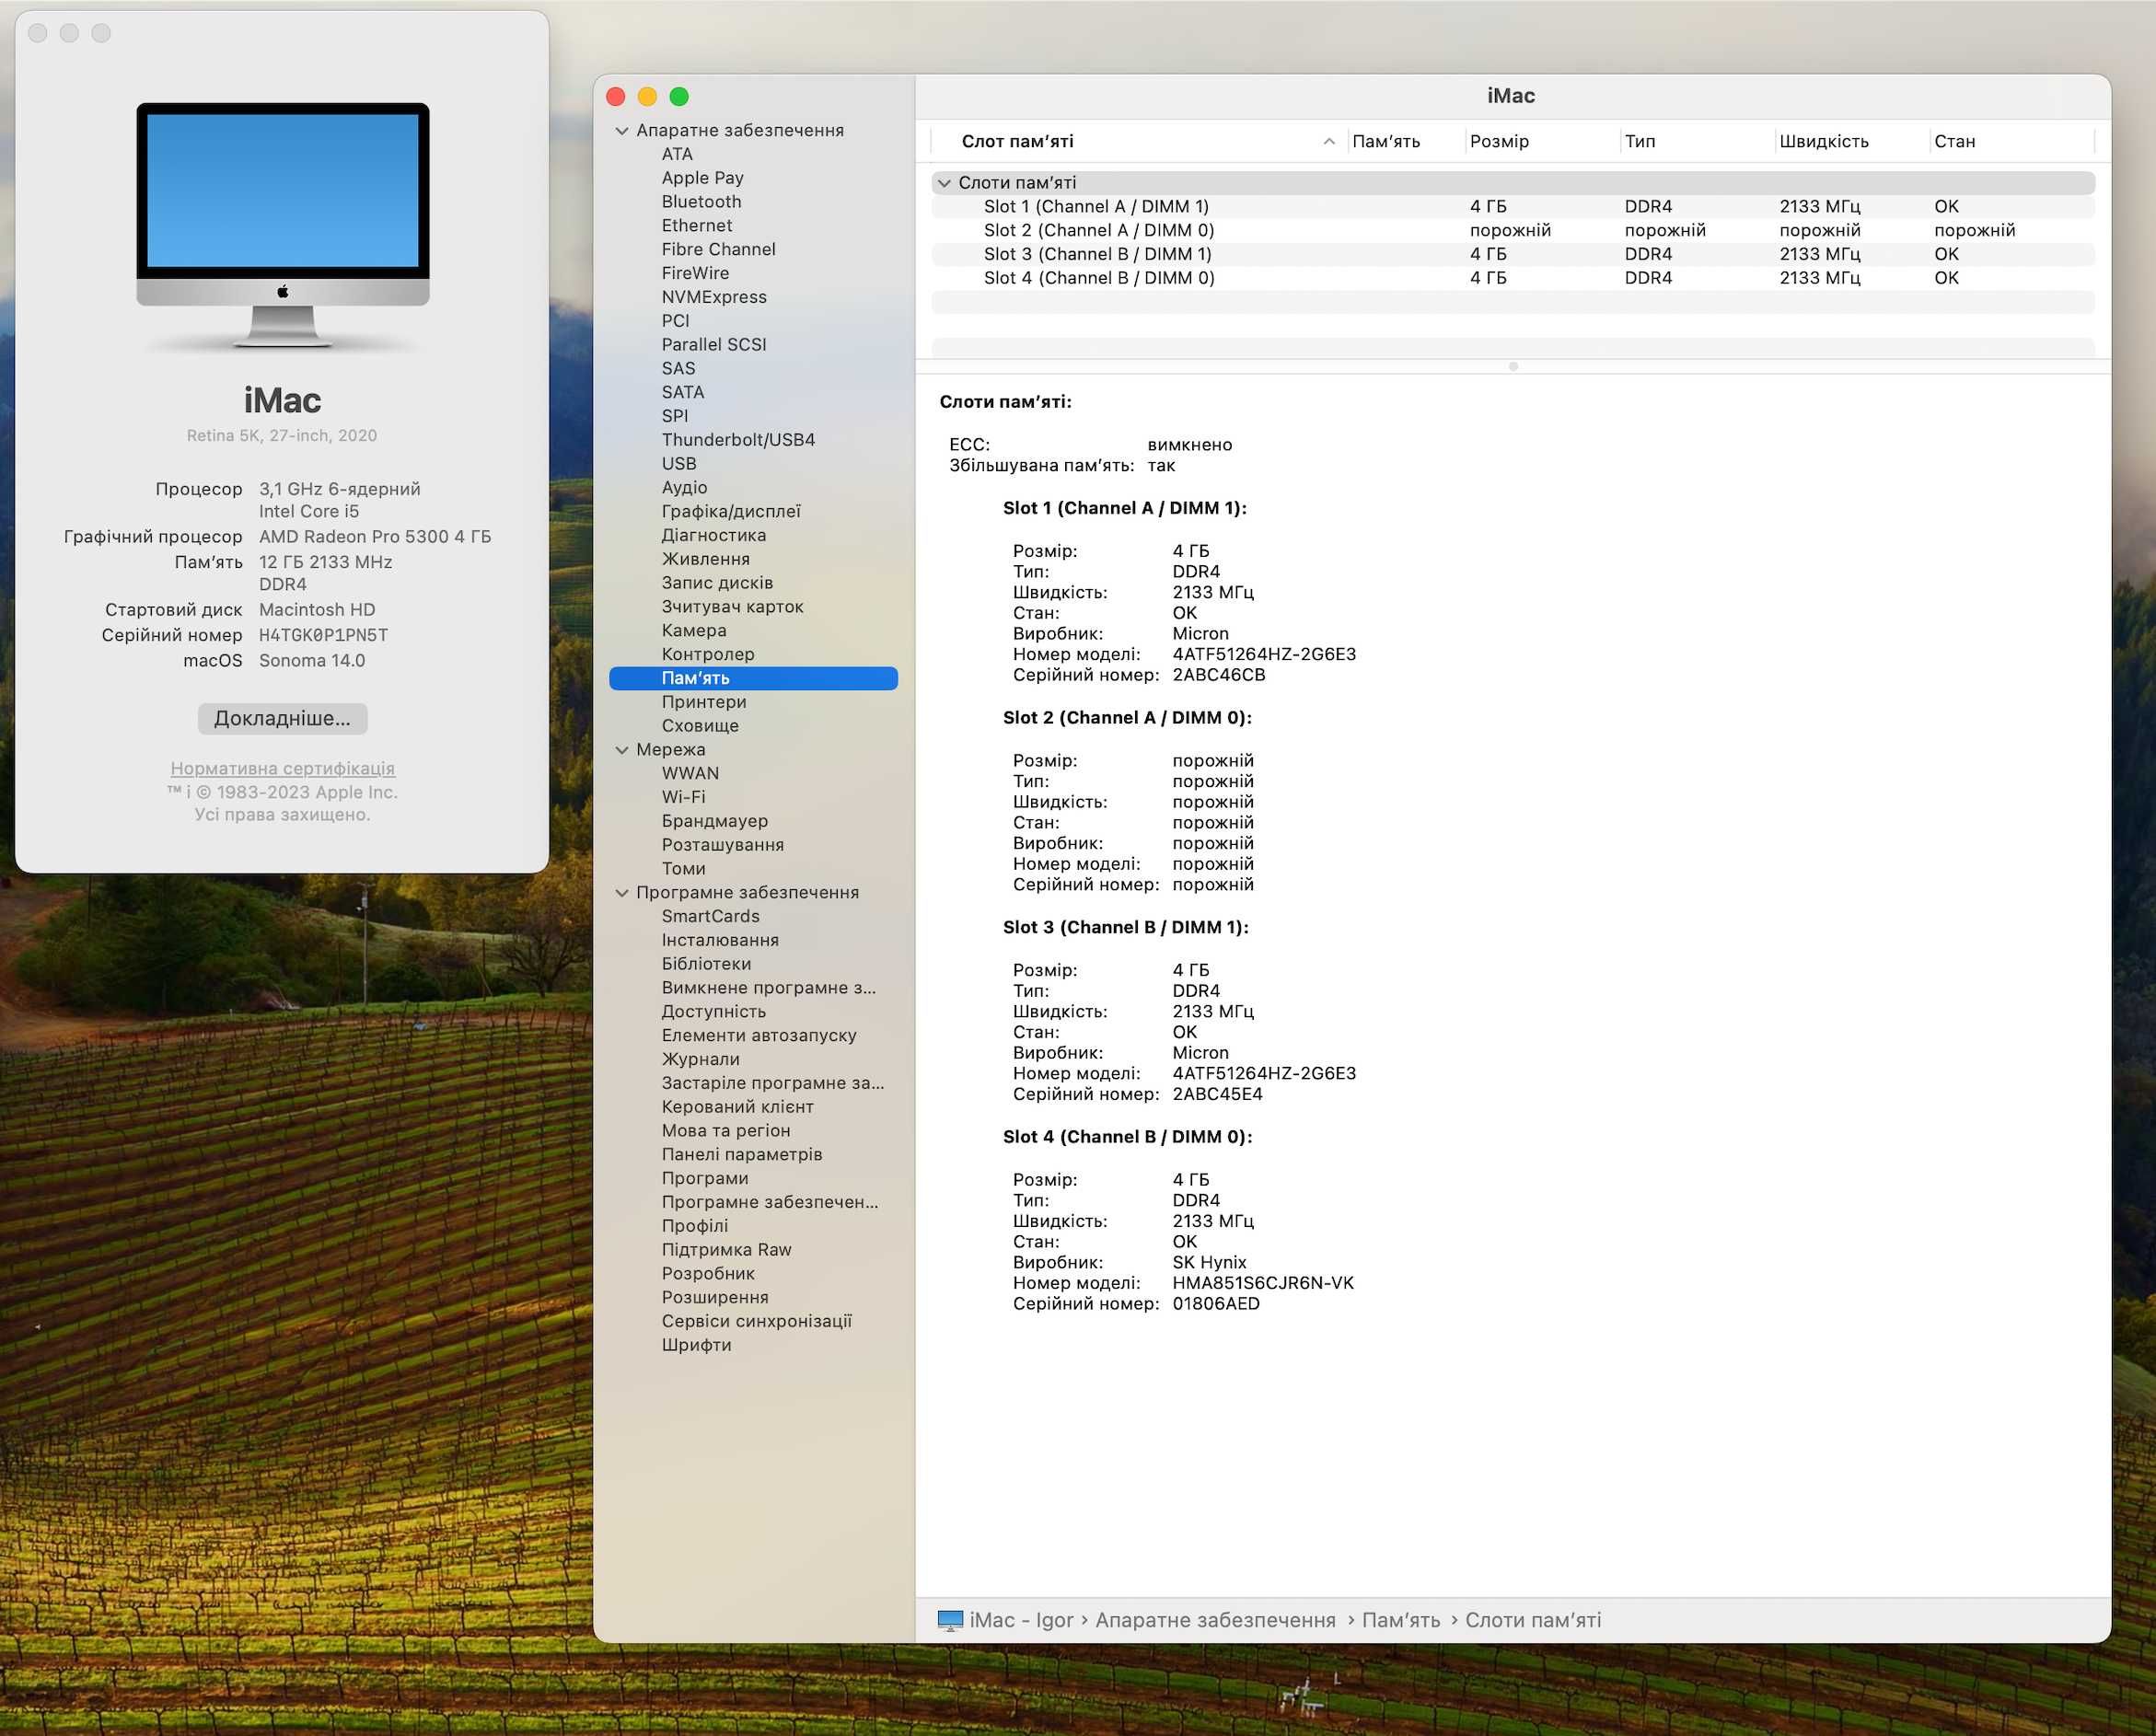Select Ethernet in the sidebar
Screen dimensions: 2156x1736
pyautogui.click(x=696, y=225)
